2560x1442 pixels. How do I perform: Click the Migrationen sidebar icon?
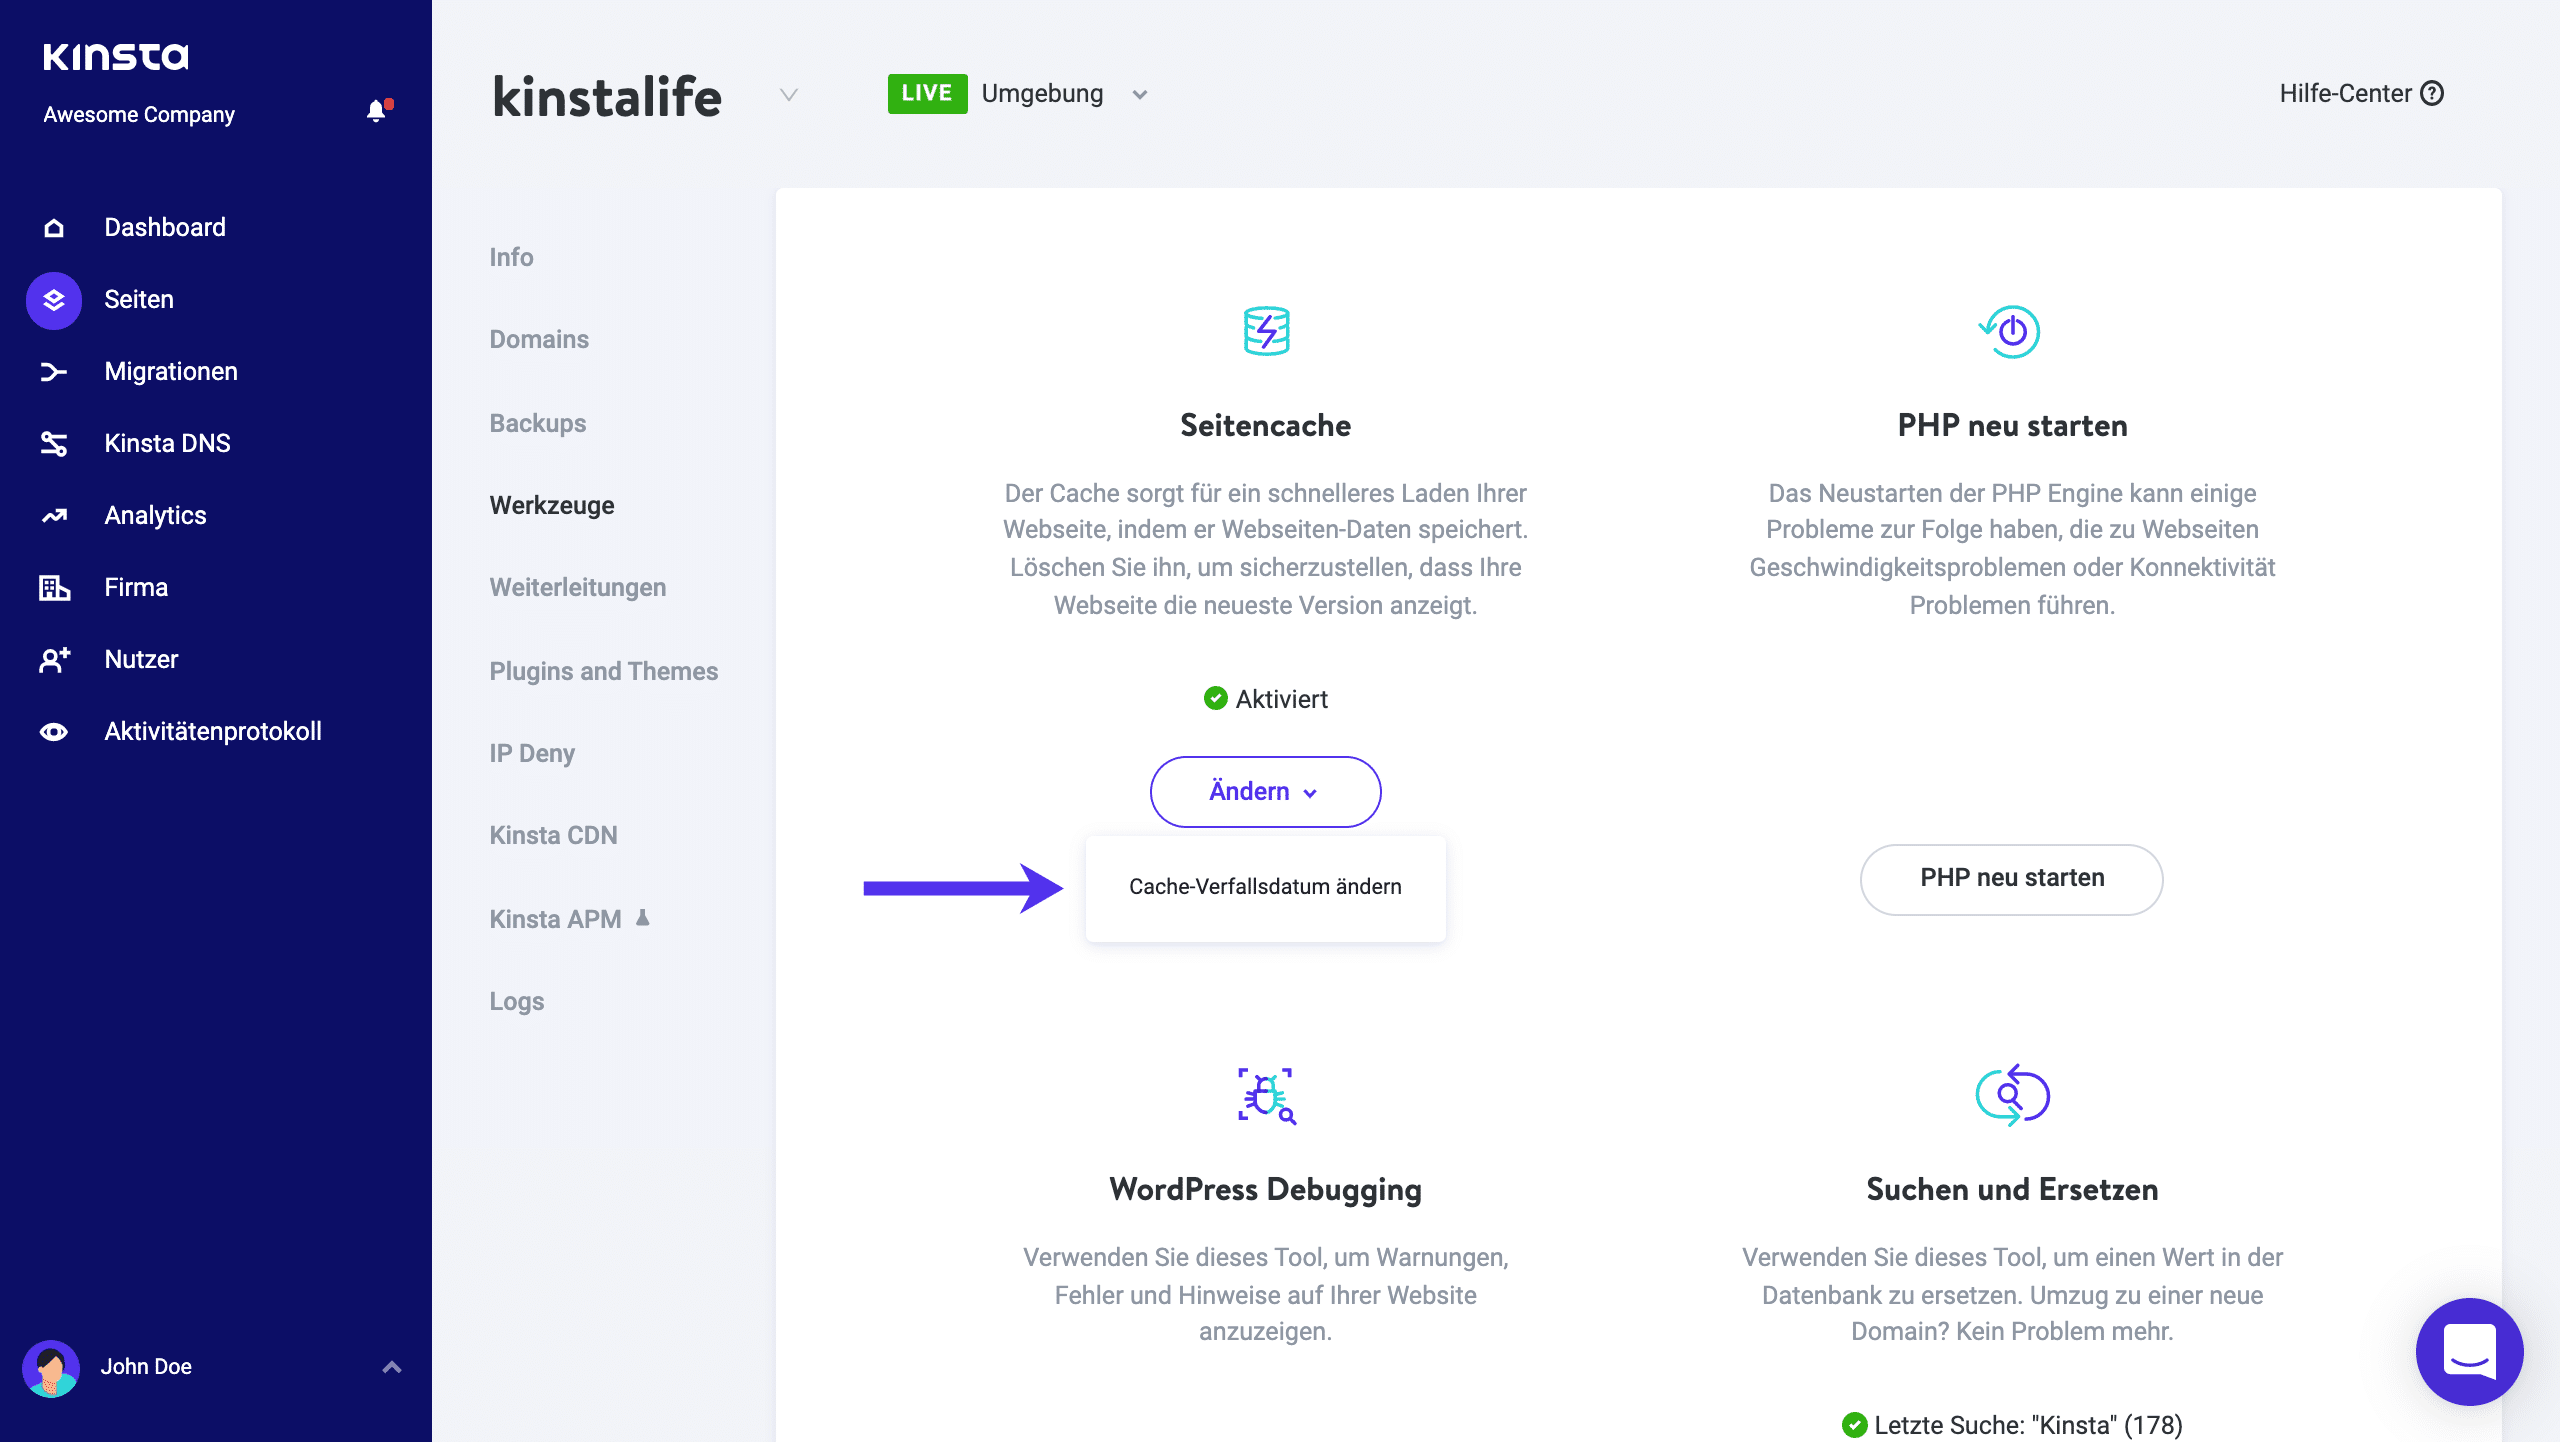(51, 371)
